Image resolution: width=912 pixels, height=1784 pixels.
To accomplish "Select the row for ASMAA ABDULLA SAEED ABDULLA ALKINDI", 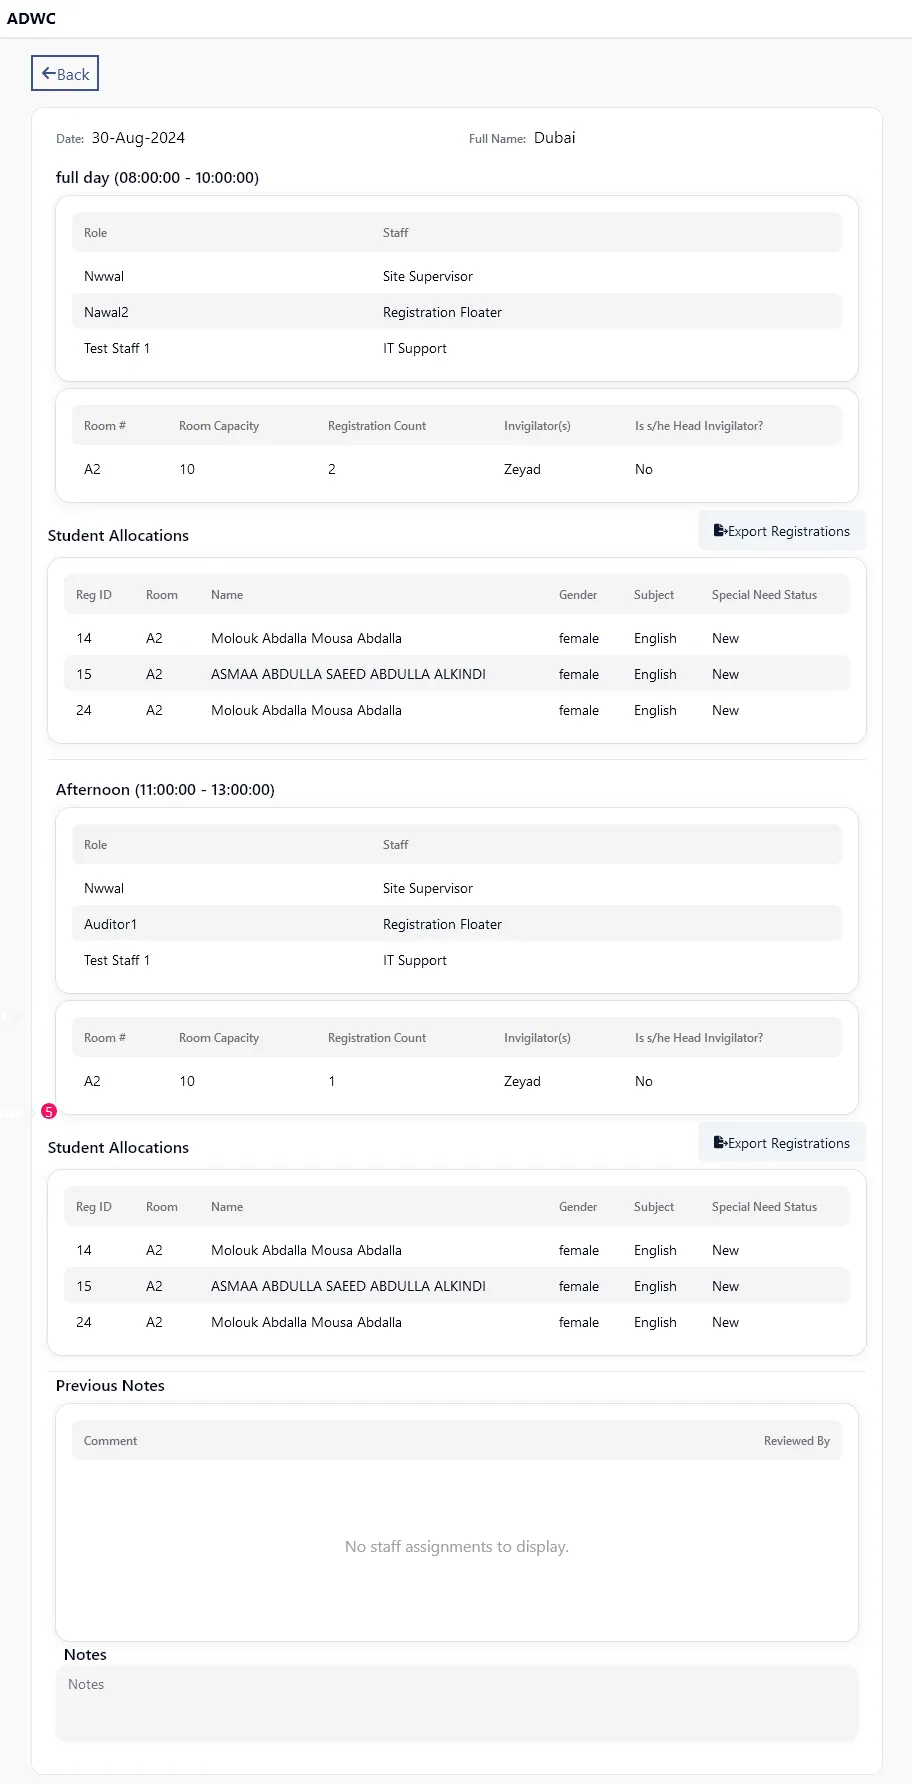I will click(347, 673).
